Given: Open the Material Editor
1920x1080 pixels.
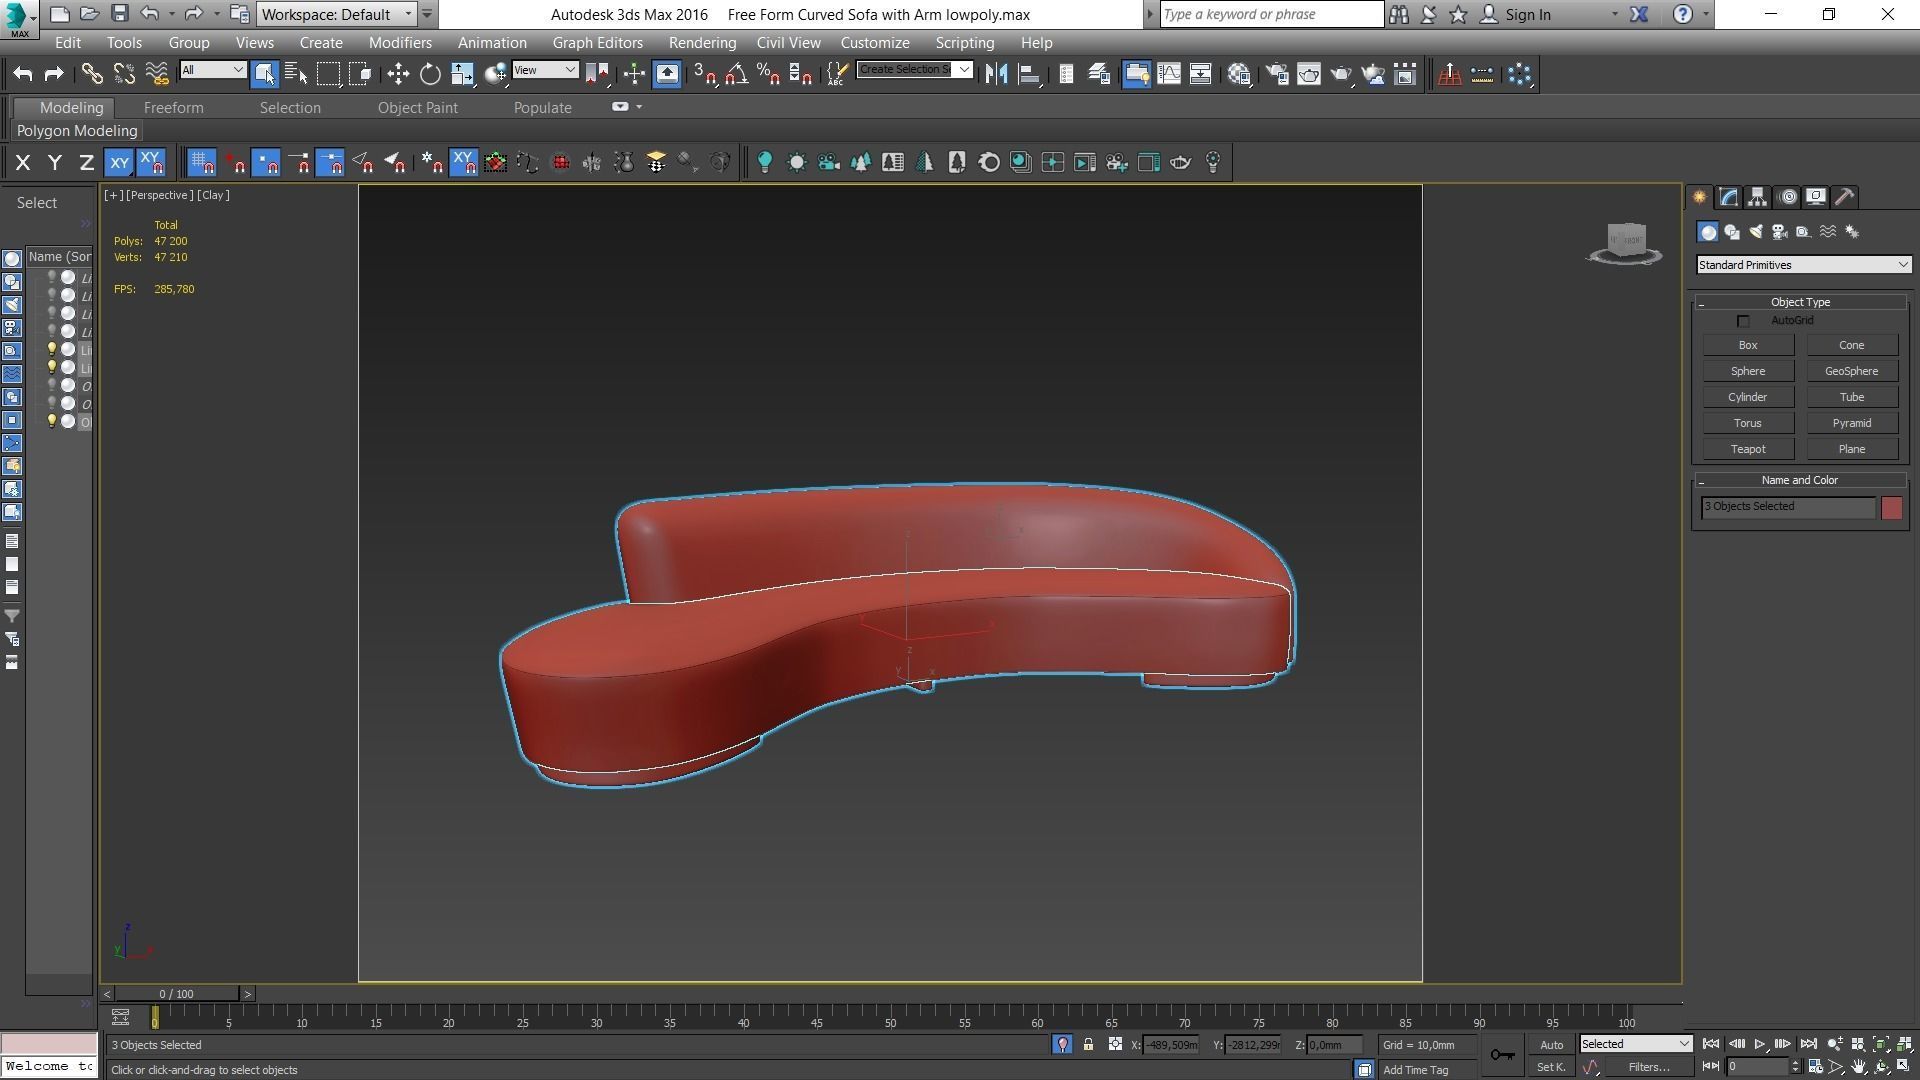Looking at the screenshot, I should point(1239,74).
